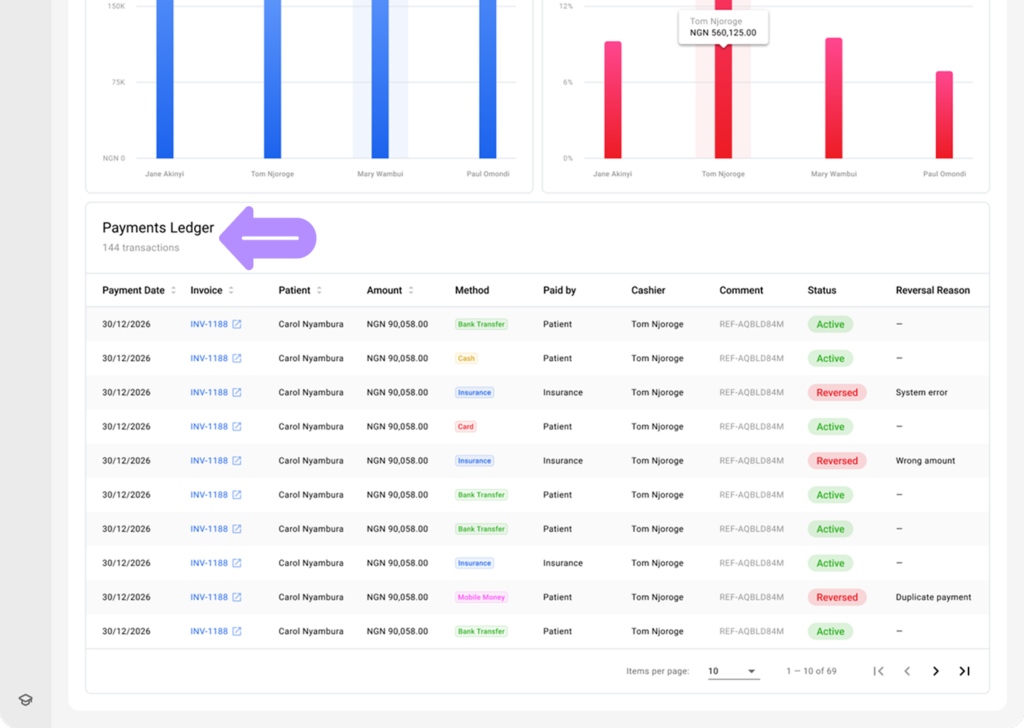Click the Patient column header
The height and width of the screenshot is (728, 1024).
295,291
